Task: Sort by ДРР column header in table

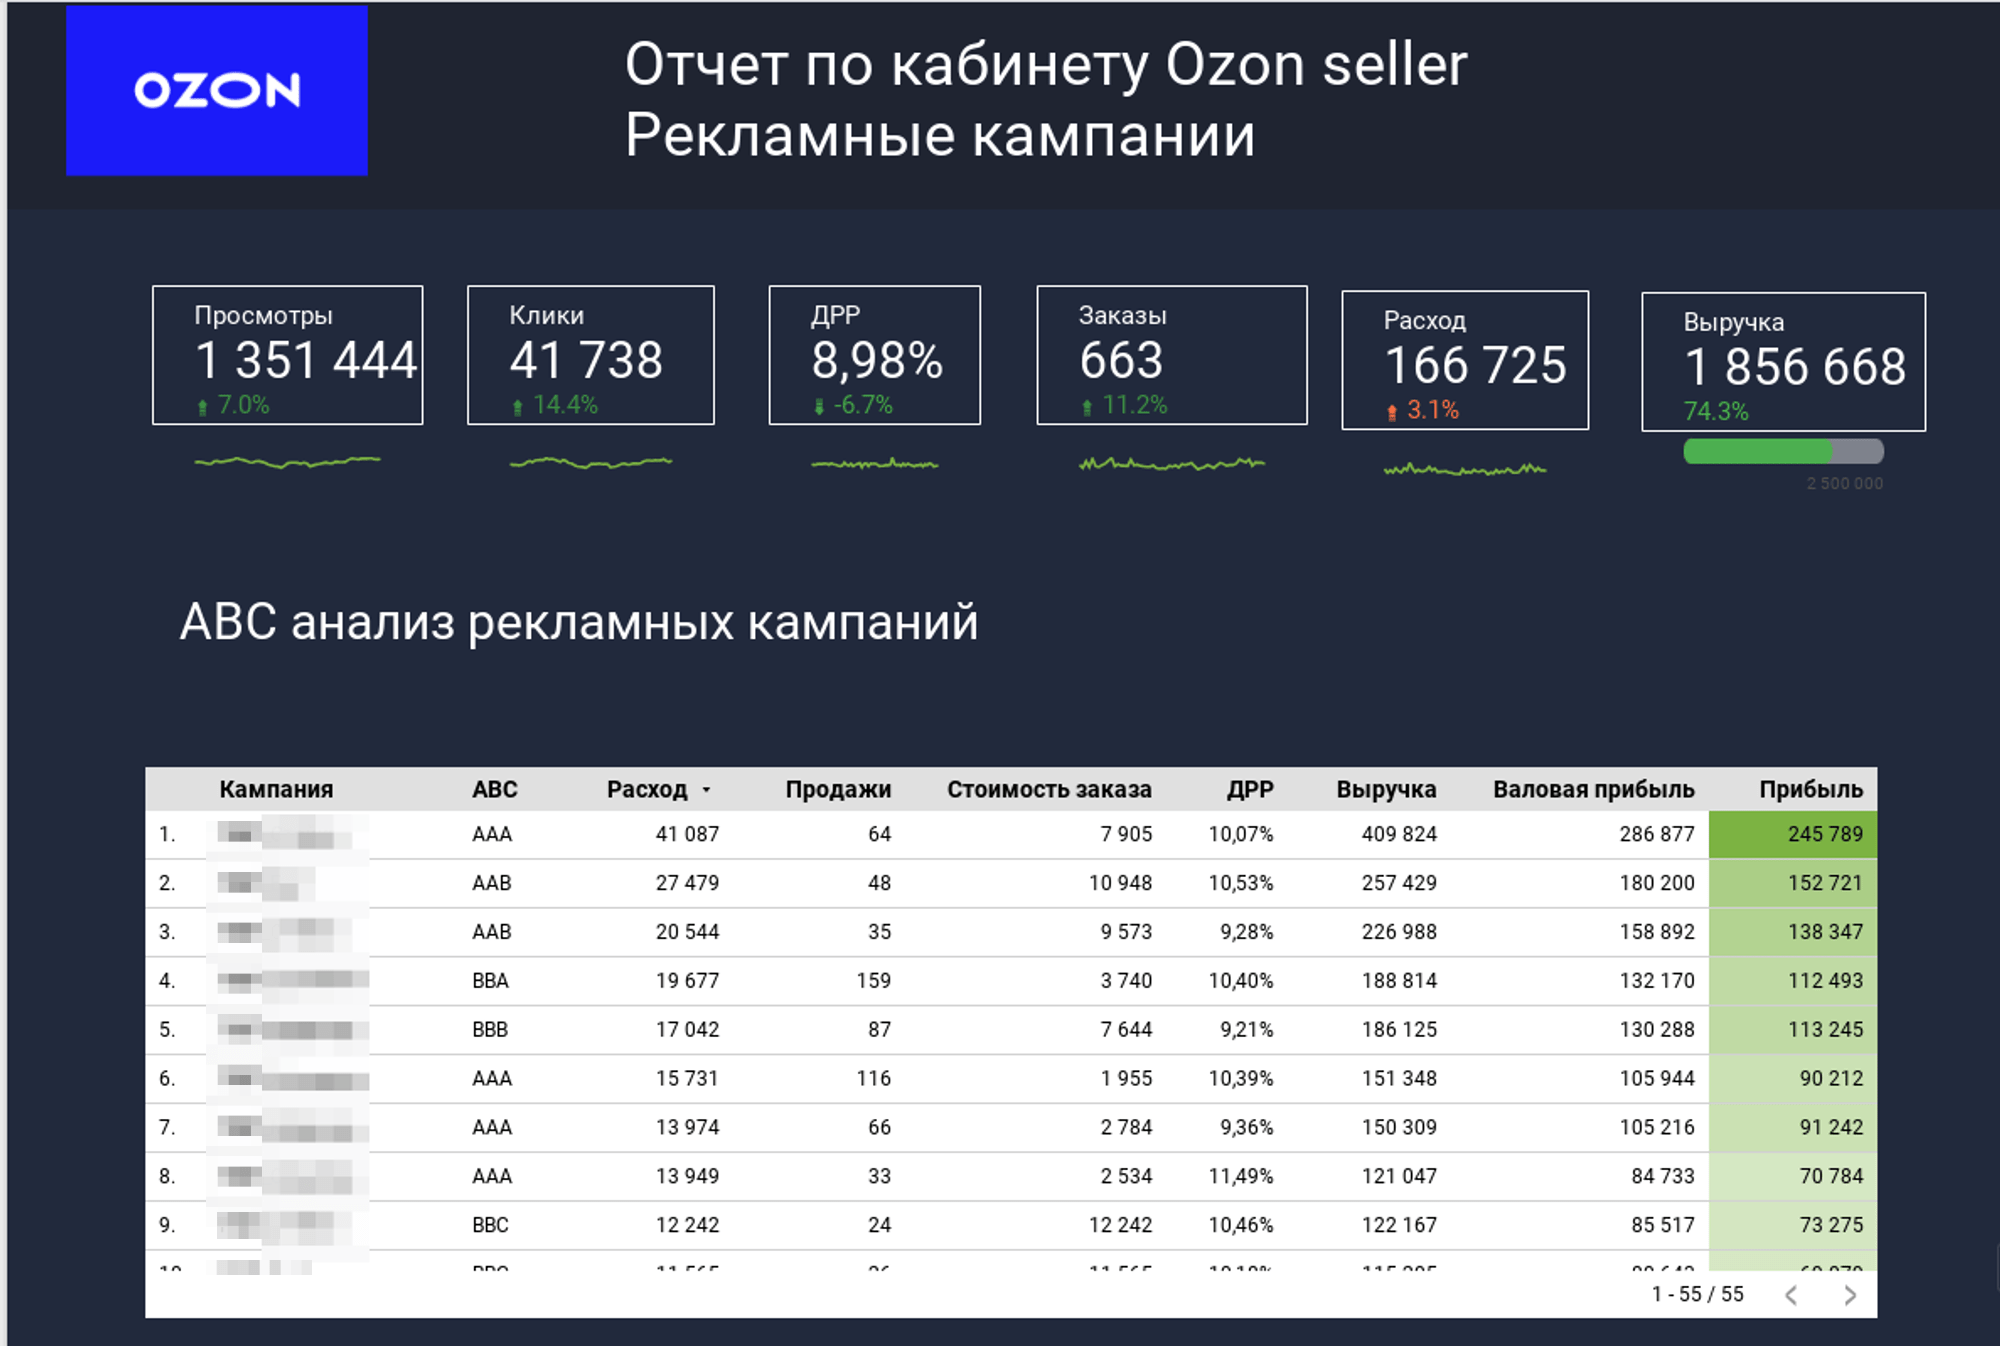Action: pyautogui.click(x=1250, y=789)
